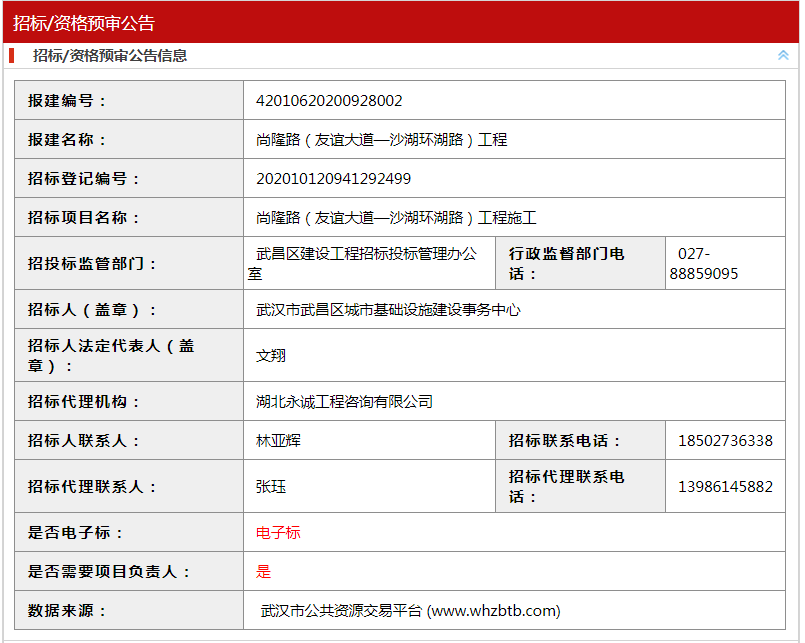Viewport: 805px width, 643px height.
Task: Click the 招标人法定代表人（盖章）label
Action: coord(111,355)
